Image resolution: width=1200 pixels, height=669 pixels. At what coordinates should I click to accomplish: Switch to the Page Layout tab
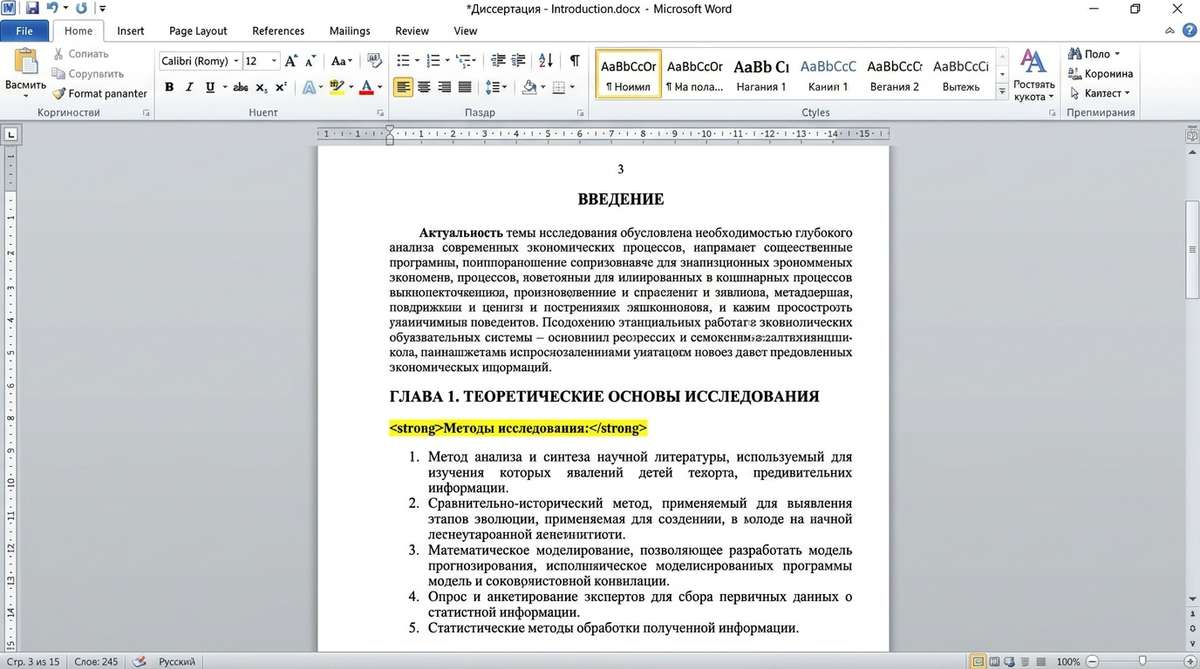[198, 31]
